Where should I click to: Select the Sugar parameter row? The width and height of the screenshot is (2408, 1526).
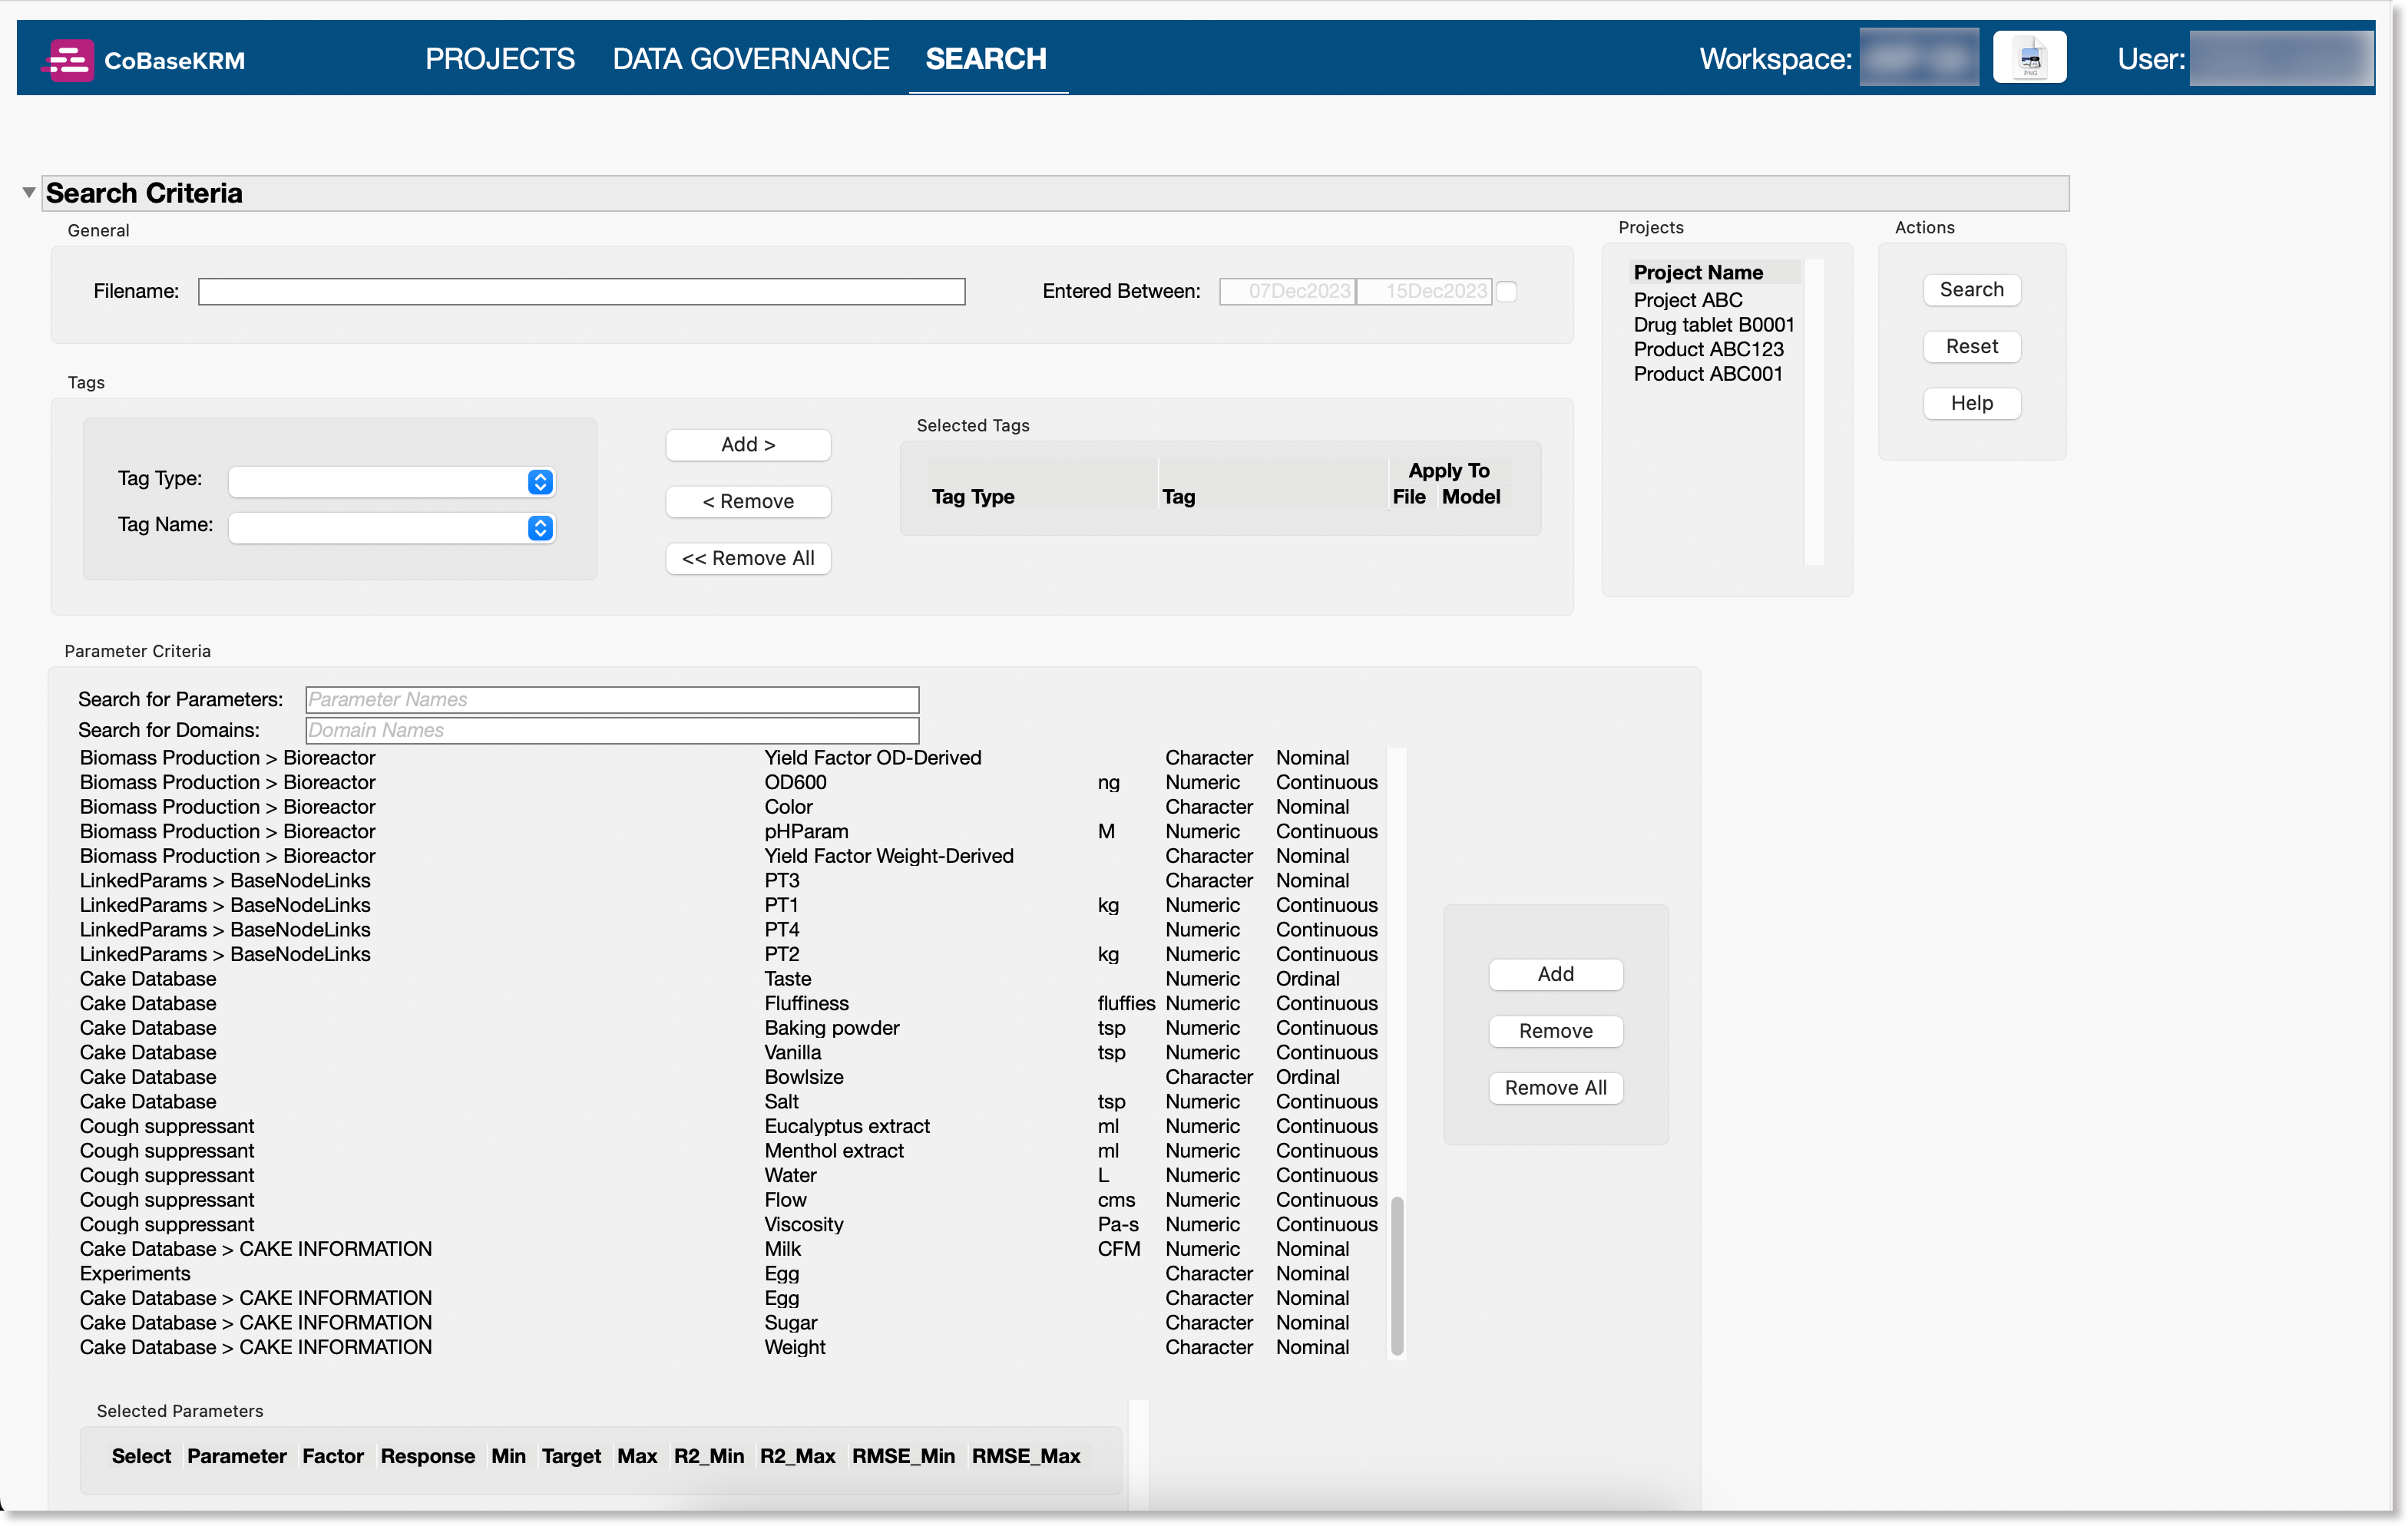point(729,1322)
